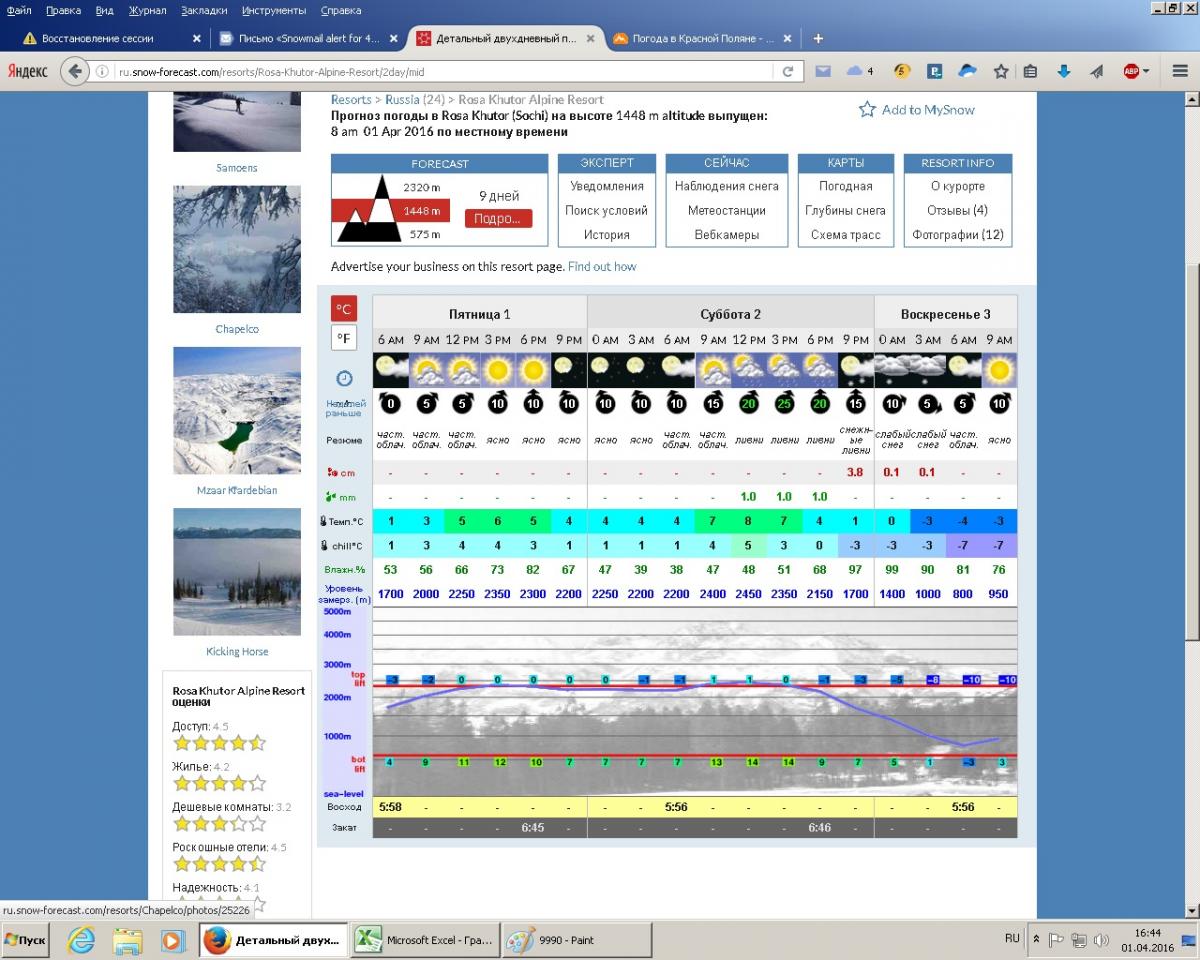The width and height of the screenshot is (1200, 960).
Task: Open Windows Explorer folder in taskbar
Action: (x=127, y=940)
